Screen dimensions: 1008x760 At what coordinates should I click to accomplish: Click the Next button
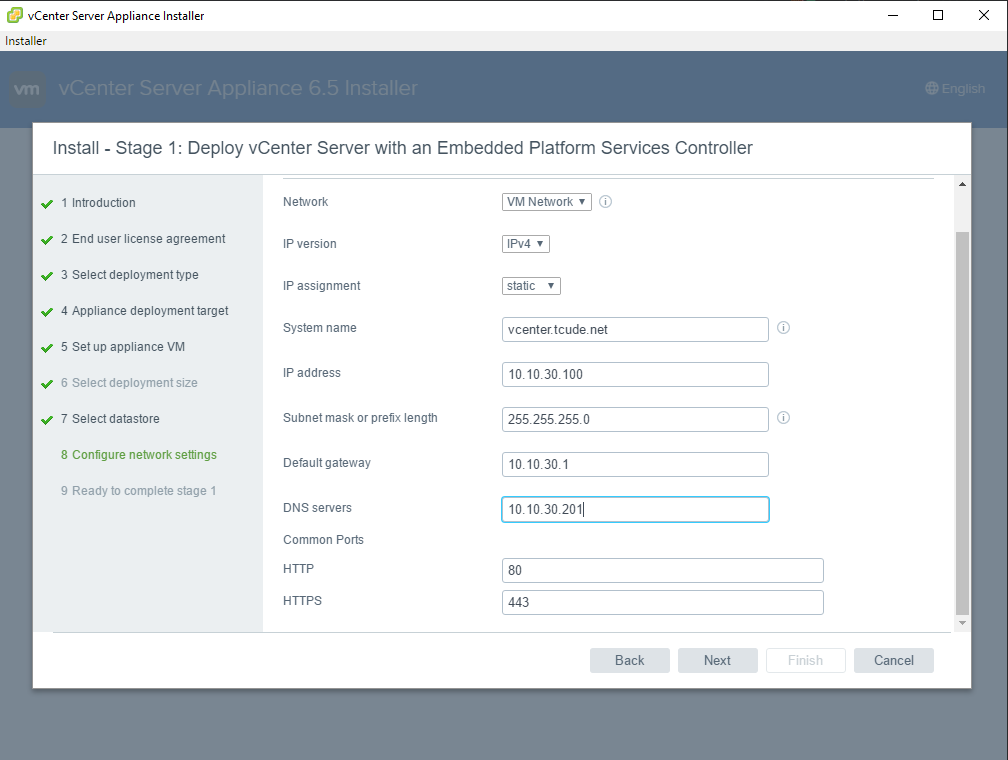(717, 660)
